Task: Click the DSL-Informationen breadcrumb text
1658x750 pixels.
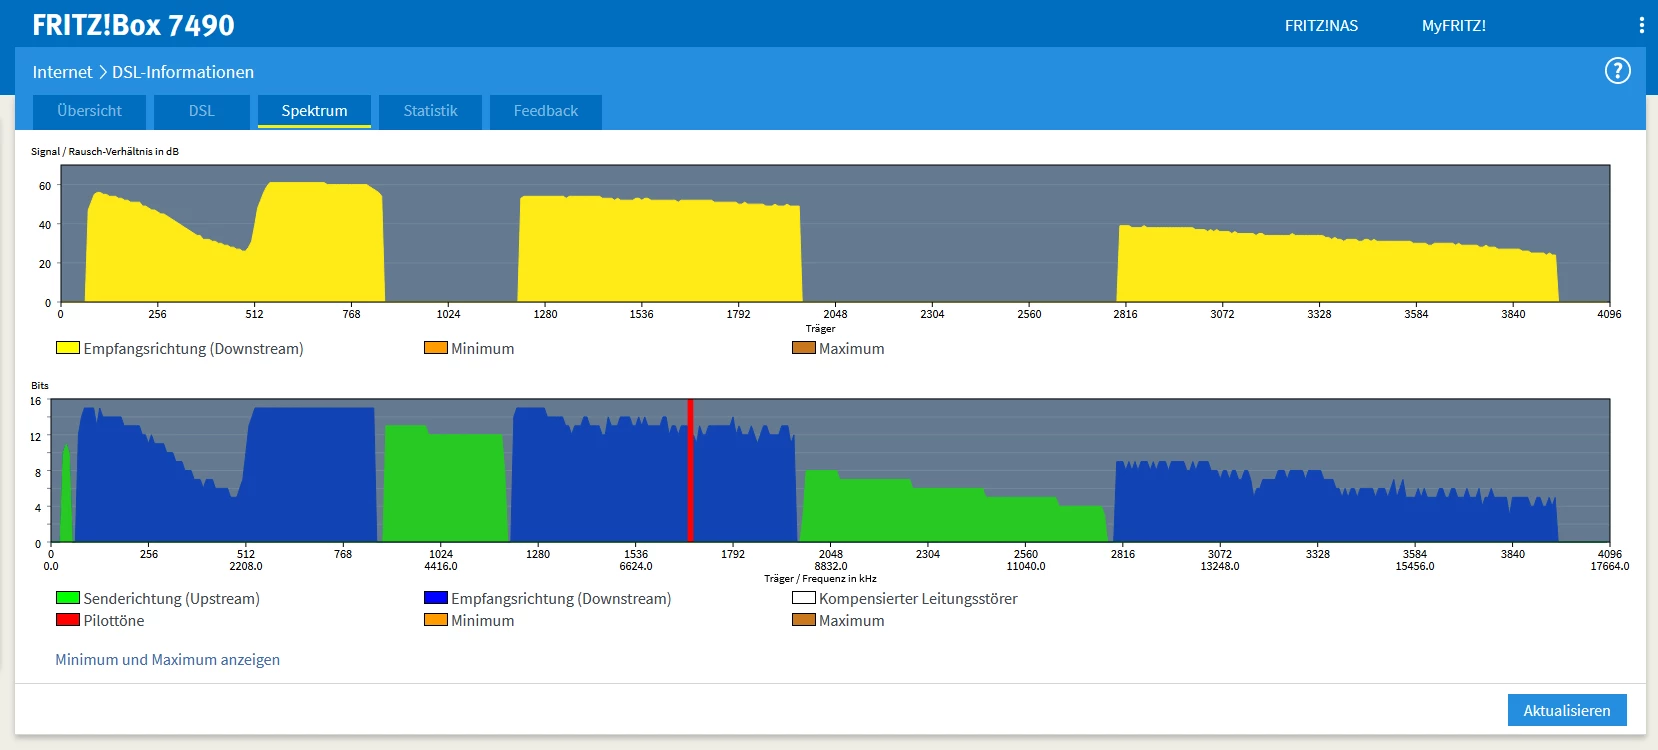Action: pyautogui.click(x=183, y=72)
